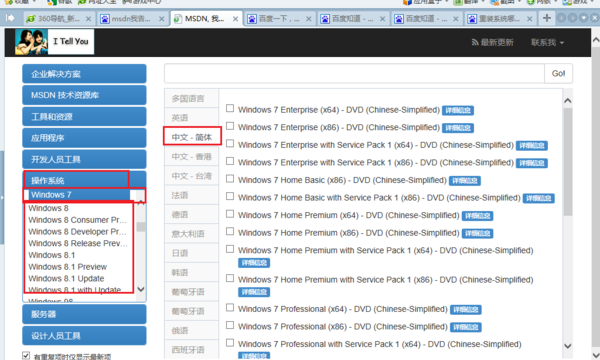Tick Enterprise with Service Pack 1 (x64) checkbox
The width and height of the screenshot is (600, 360).
point(230,143)
